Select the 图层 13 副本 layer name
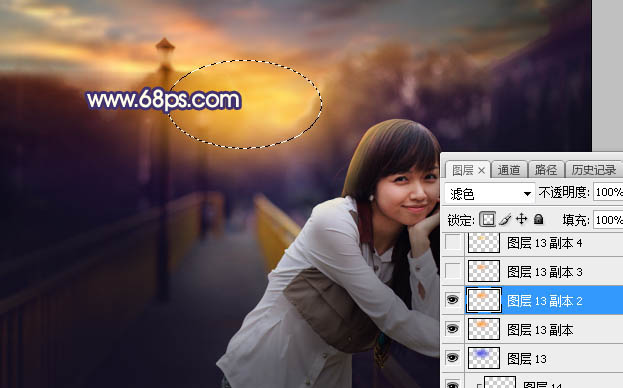 tap(540, 330)
